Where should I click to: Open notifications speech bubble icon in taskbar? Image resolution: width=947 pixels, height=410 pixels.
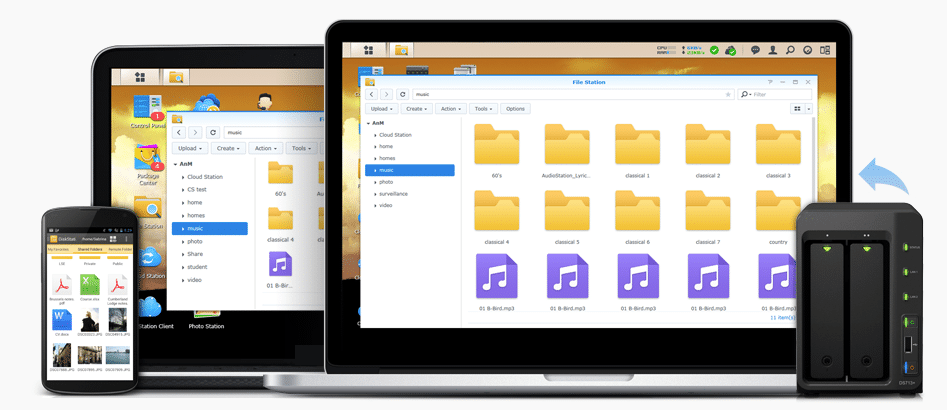tap(755, 50)
